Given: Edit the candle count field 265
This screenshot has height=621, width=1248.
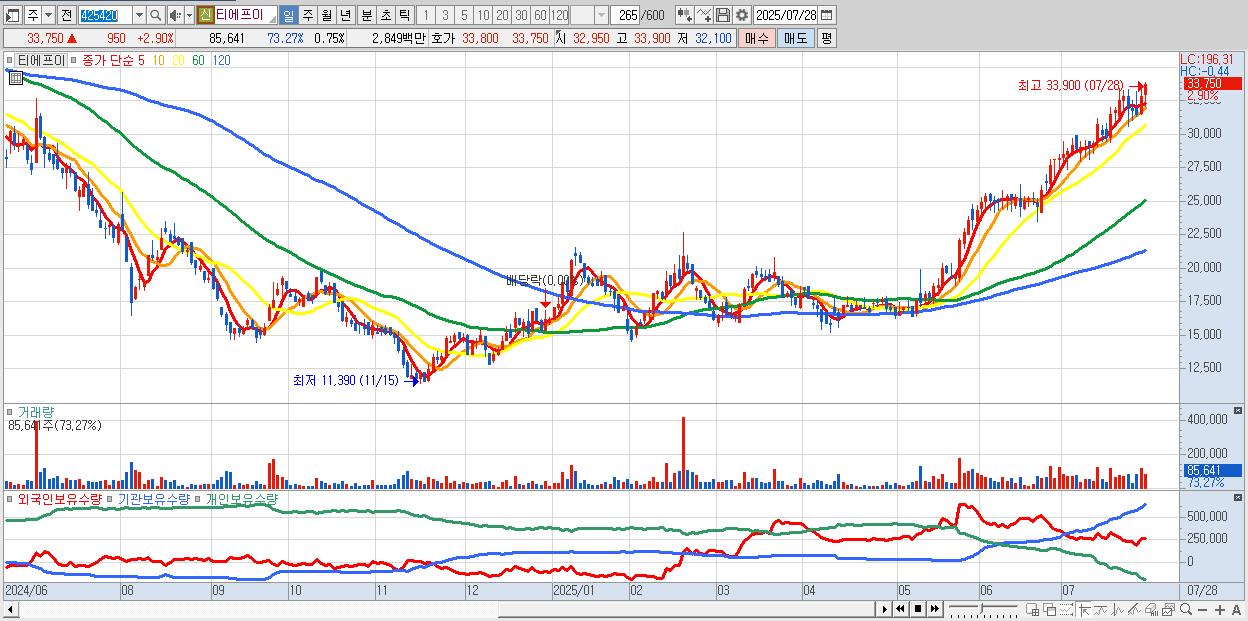Looking at the screenshot, I should tap(627, 15).
